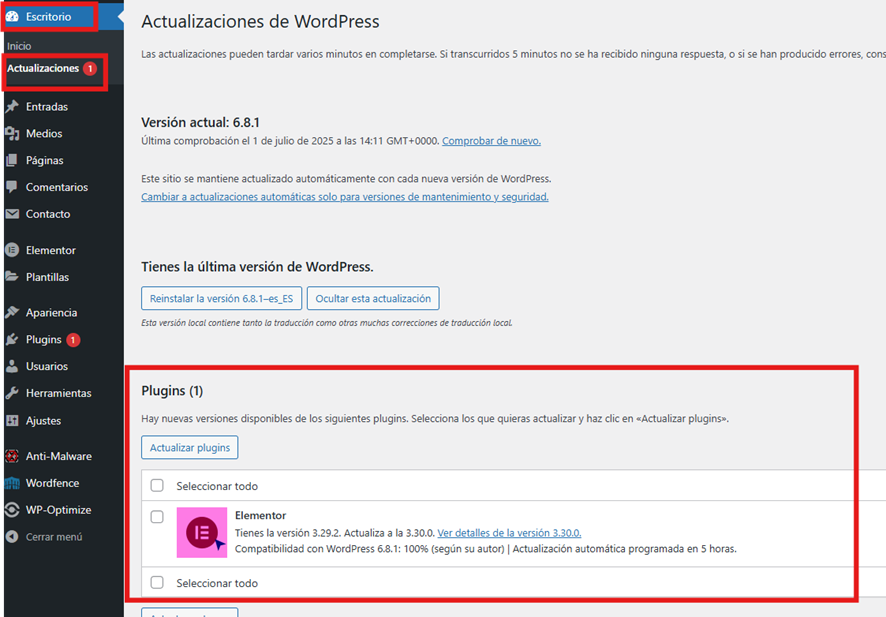Click the Entradas pushpin icon
Image resolution: width=886 pixels, height=617 pixels.
coord(12,106)
